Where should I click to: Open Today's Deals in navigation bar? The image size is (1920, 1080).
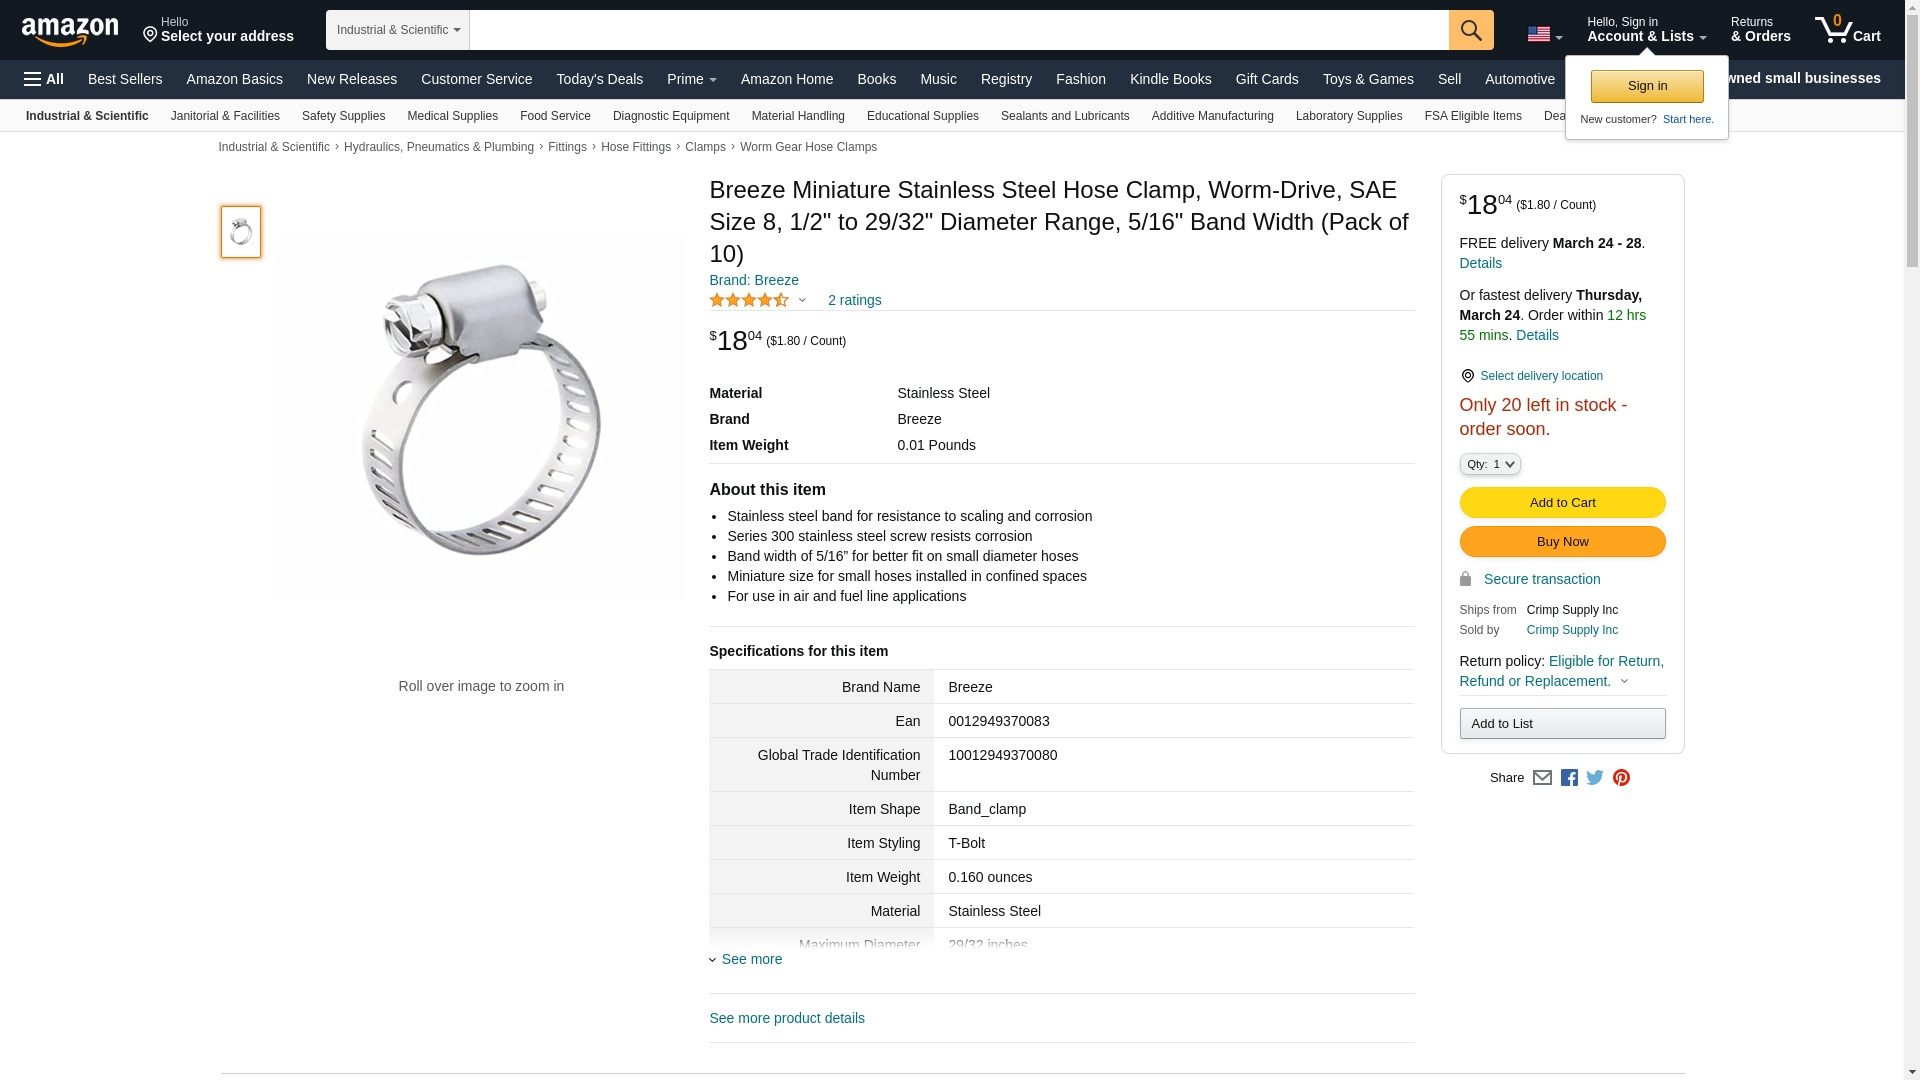599,79
